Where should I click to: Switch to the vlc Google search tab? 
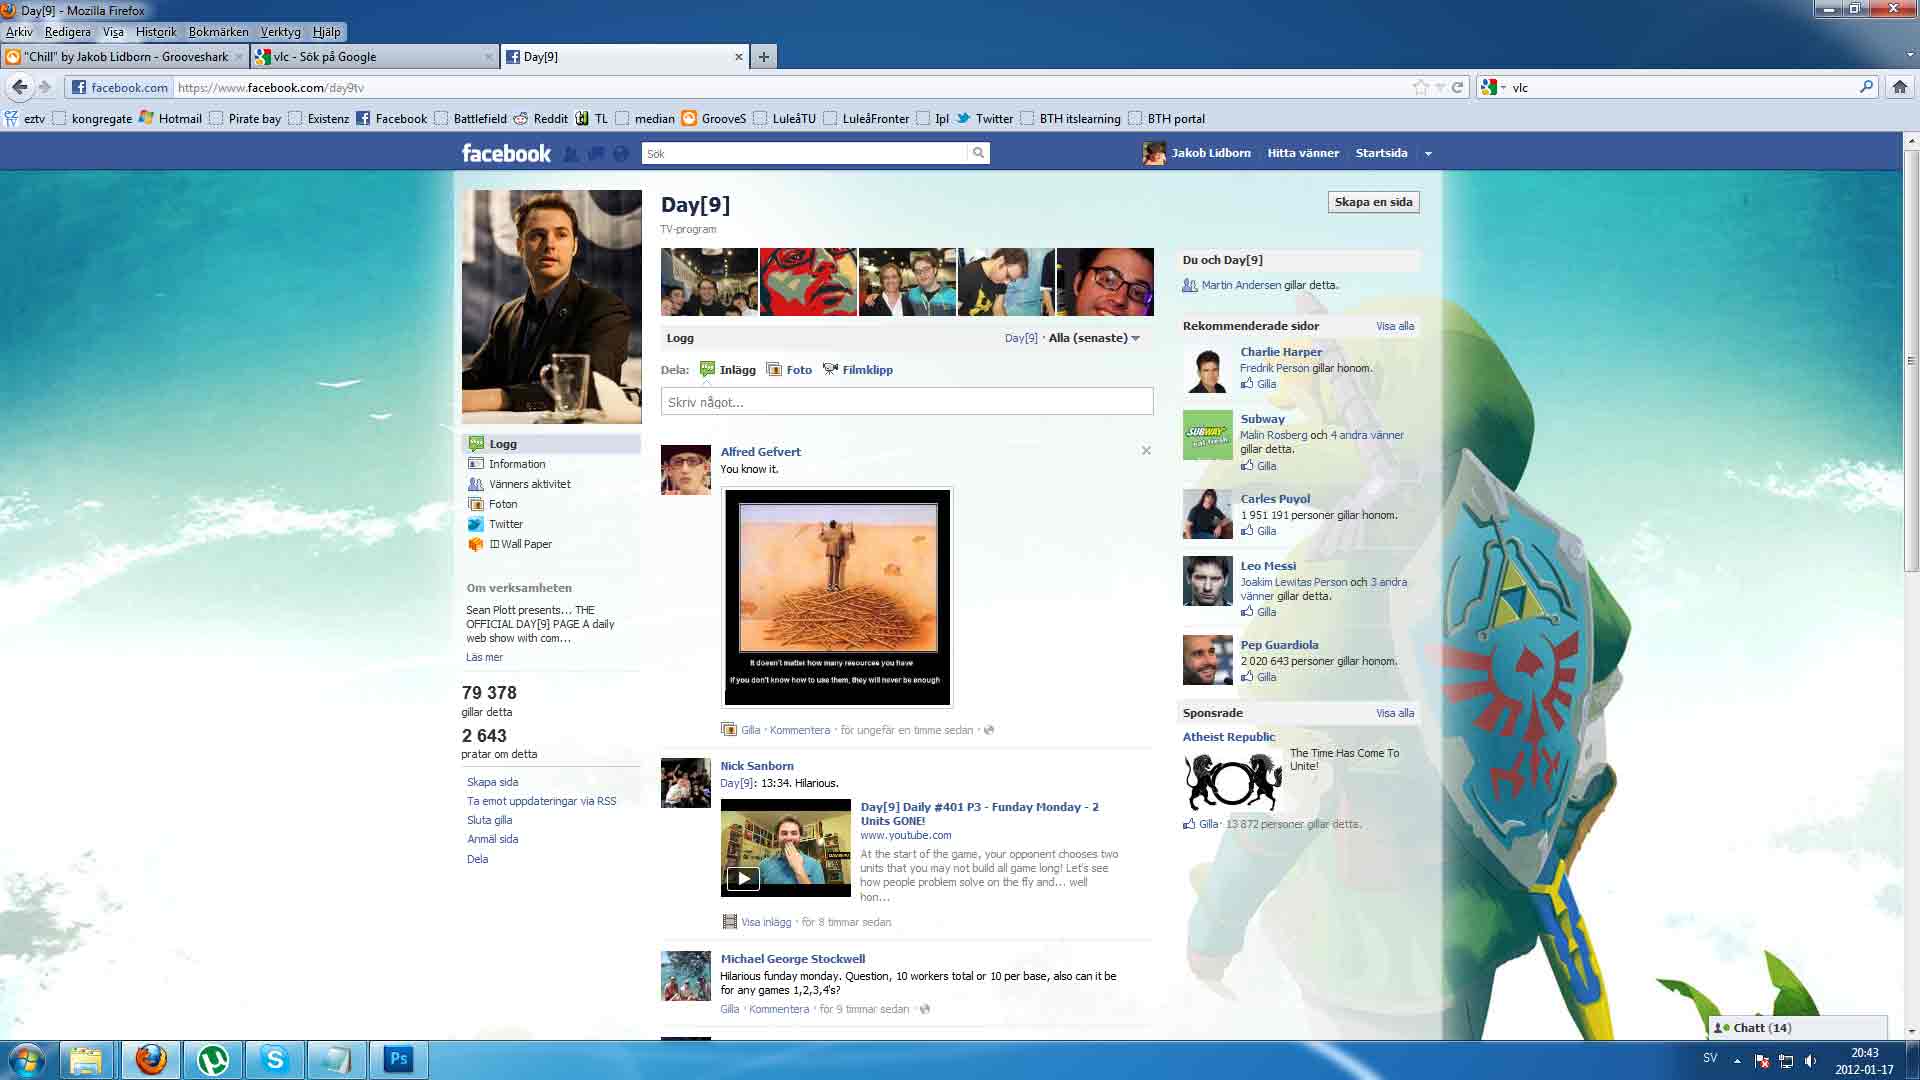[x=374, y=57]
